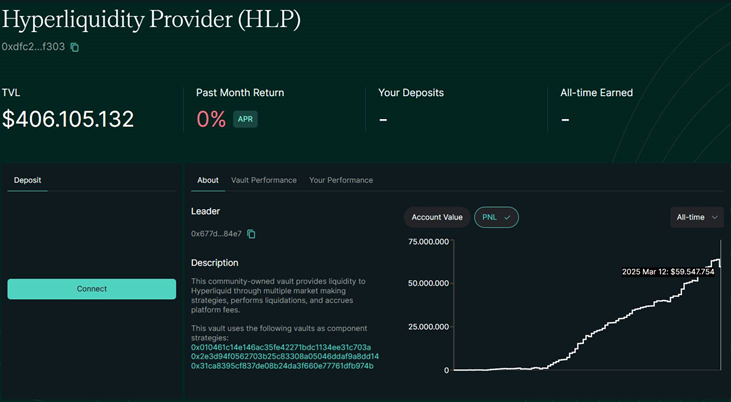The image size is (731, 402).
Task: Click the Your Deposits label
Action: point(411,93)
